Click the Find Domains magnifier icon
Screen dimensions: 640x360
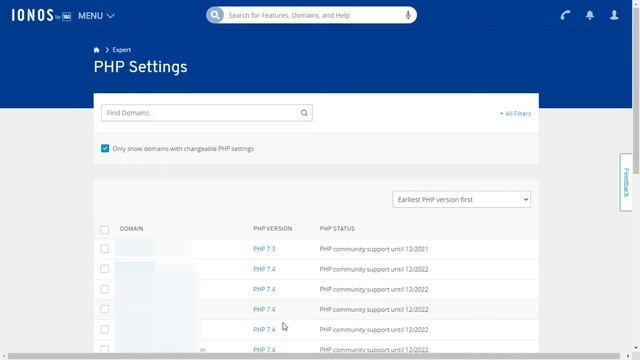point(304,113)
